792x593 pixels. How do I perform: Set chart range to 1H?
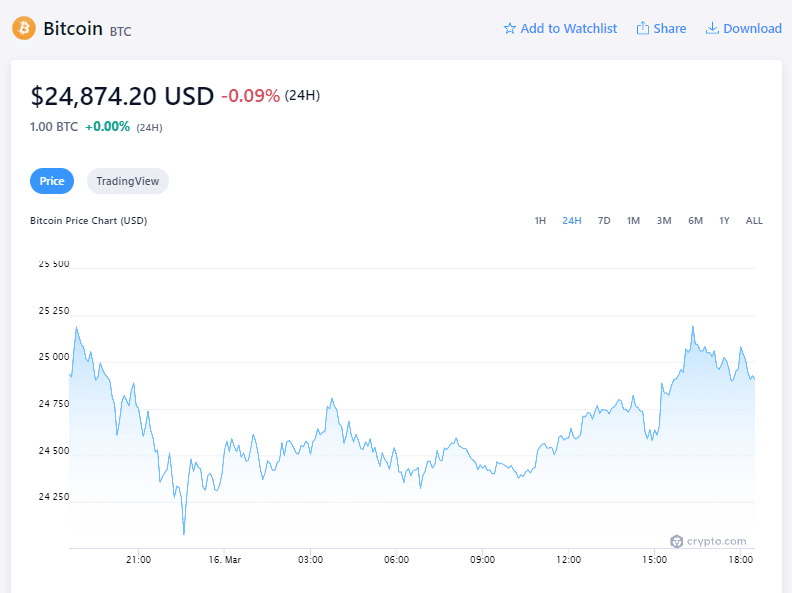click(x=540, y=221)
